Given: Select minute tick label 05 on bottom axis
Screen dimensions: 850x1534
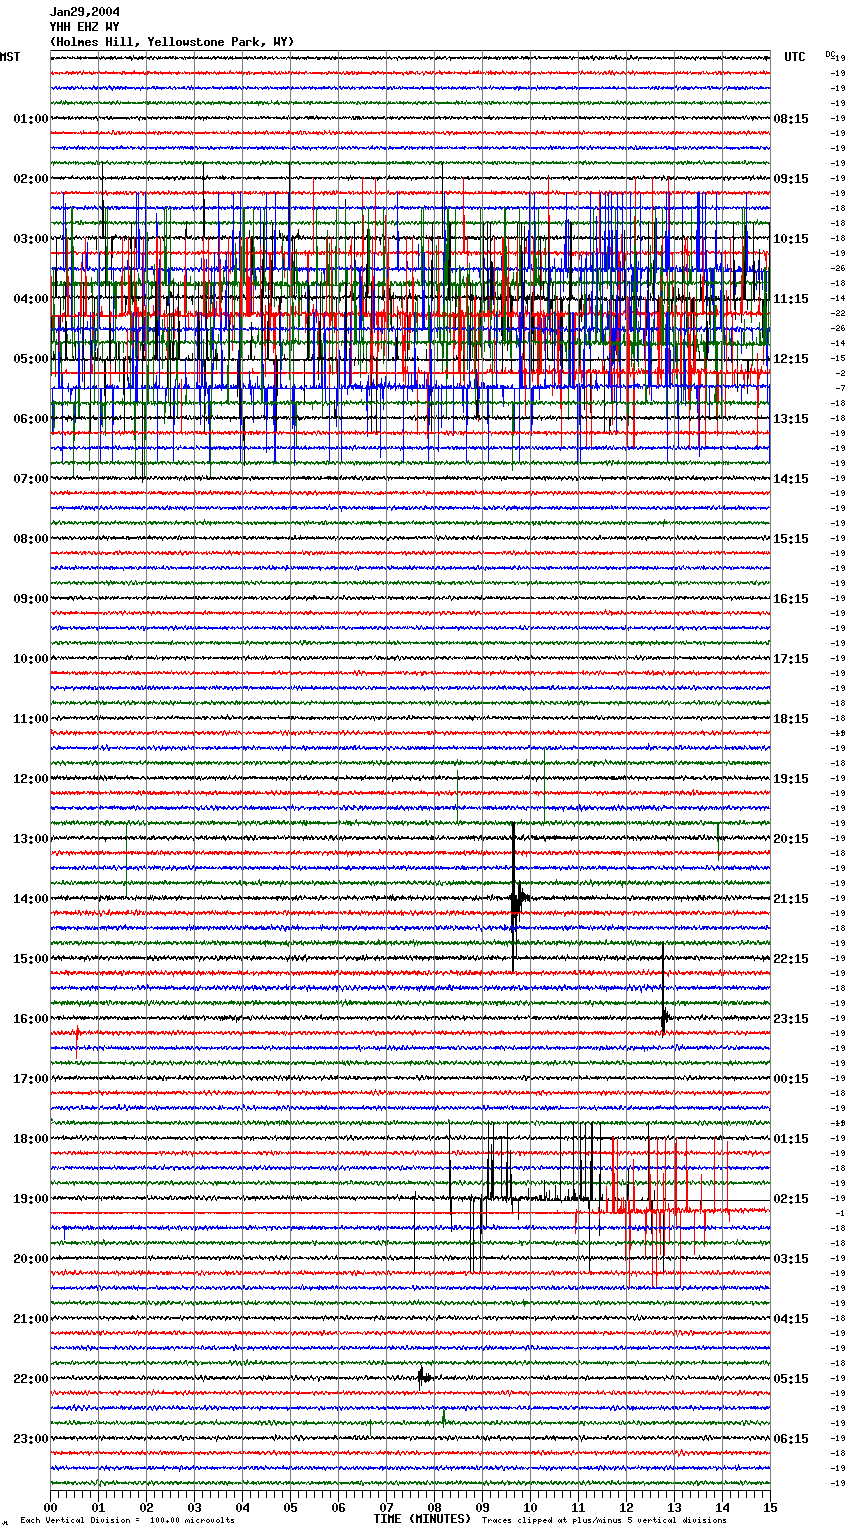Looking at the screenshot, I should tap(290, 1507).
